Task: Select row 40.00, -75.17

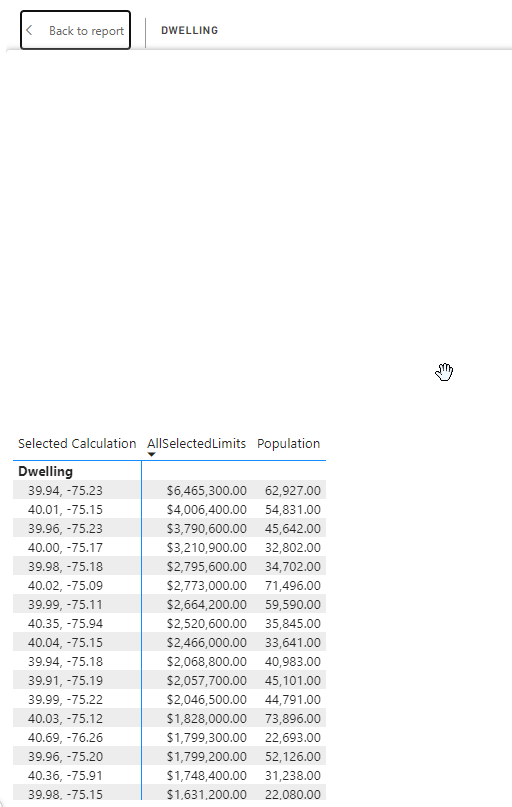Action: (65, 548)
